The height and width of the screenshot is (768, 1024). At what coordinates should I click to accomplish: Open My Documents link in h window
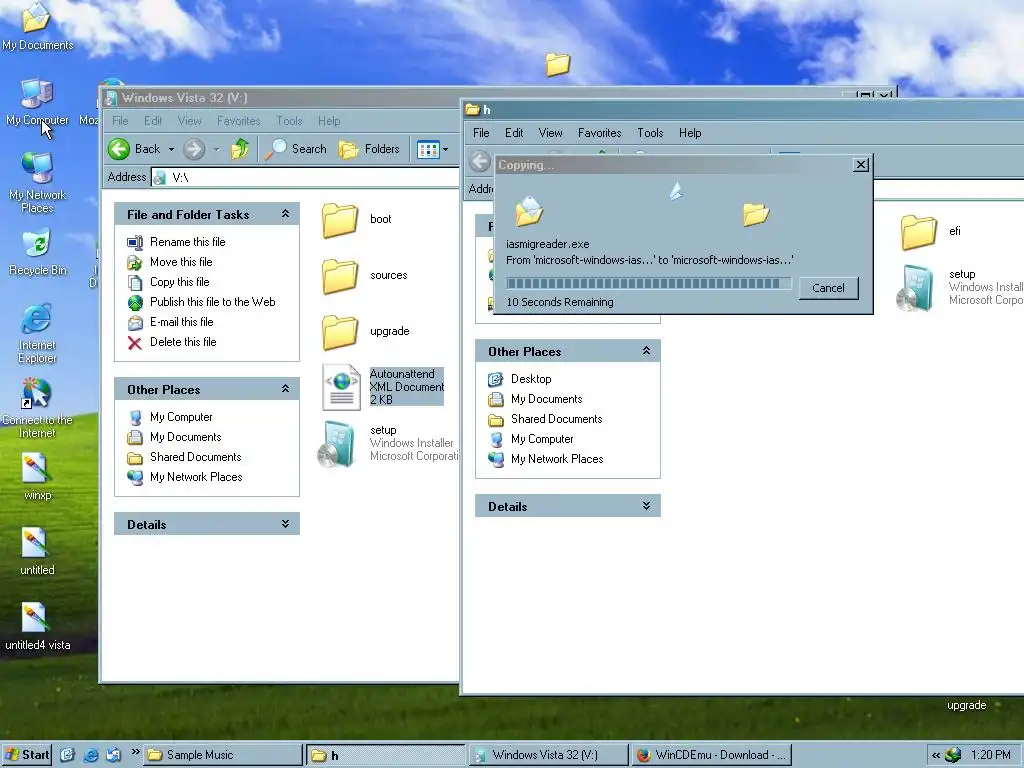(547, 399)
